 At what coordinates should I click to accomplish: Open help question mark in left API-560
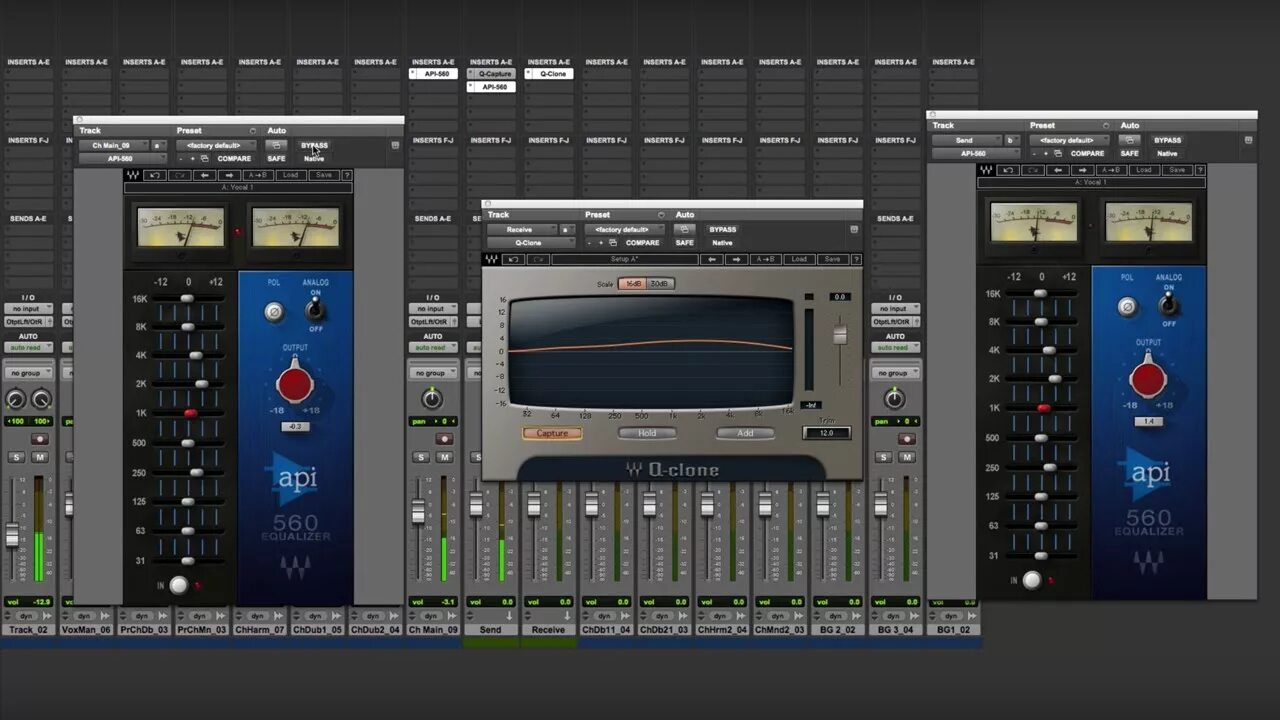point(346,175)
